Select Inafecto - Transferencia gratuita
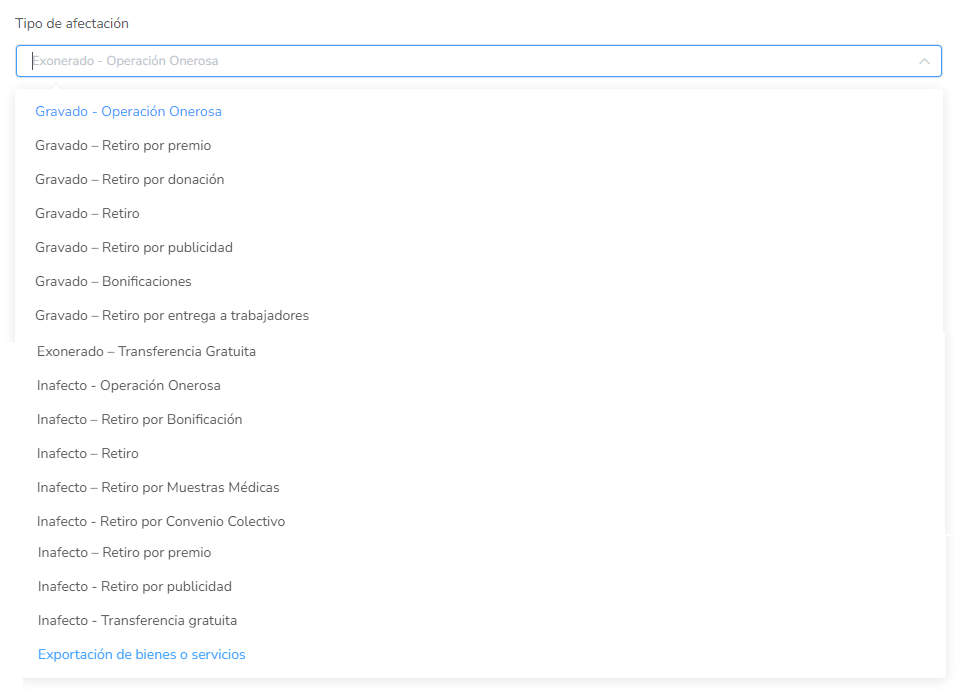Image resolution: width=966 pixels, height=696 pixels. click(138, 621)
